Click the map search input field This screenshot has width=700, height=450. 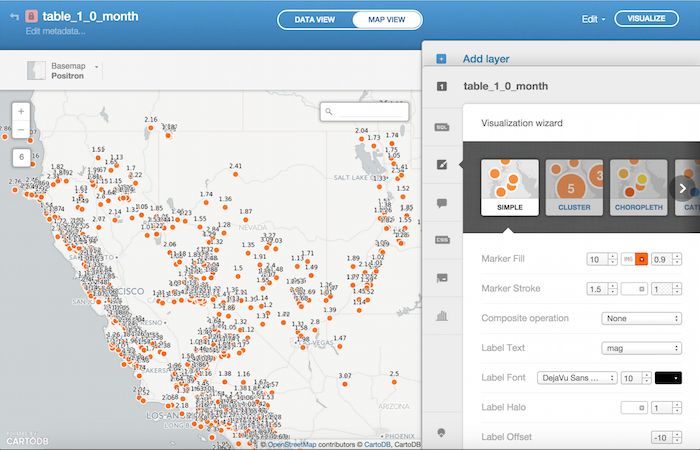click(x=364, y=112)
